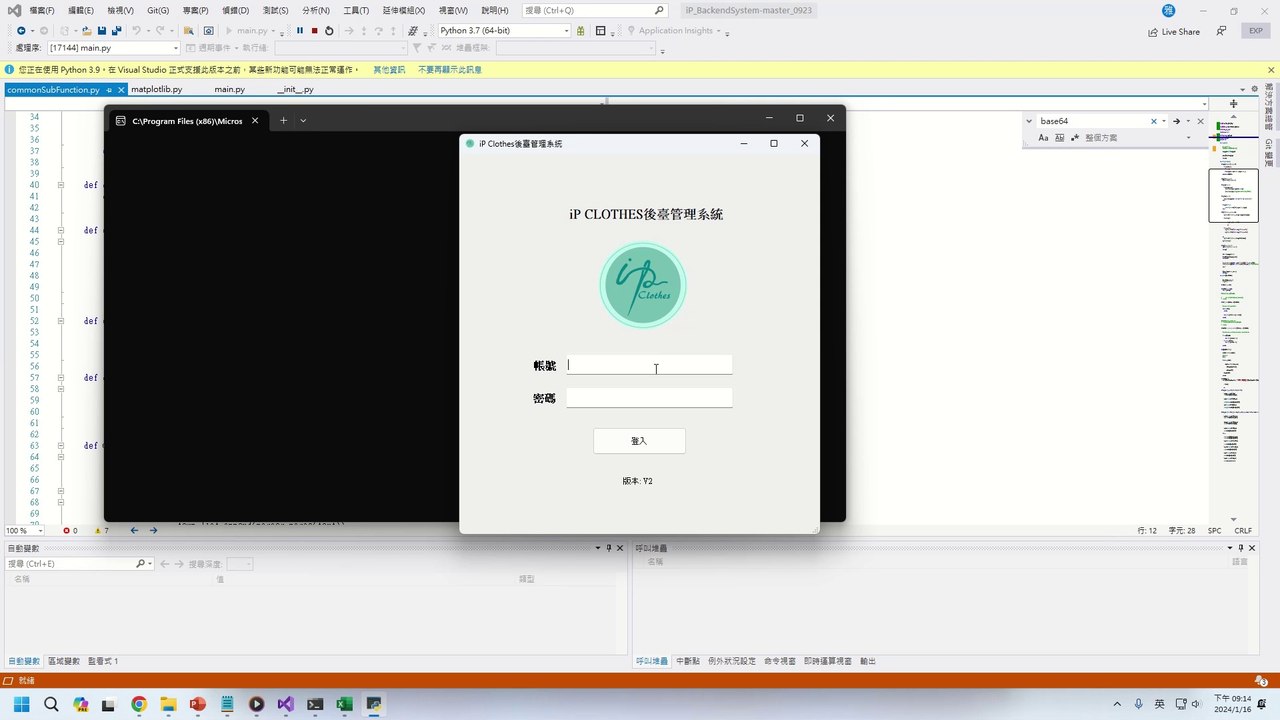Switch to the __init__.py editor tab
Screen dimensions: 1280x720
[295, 89]
